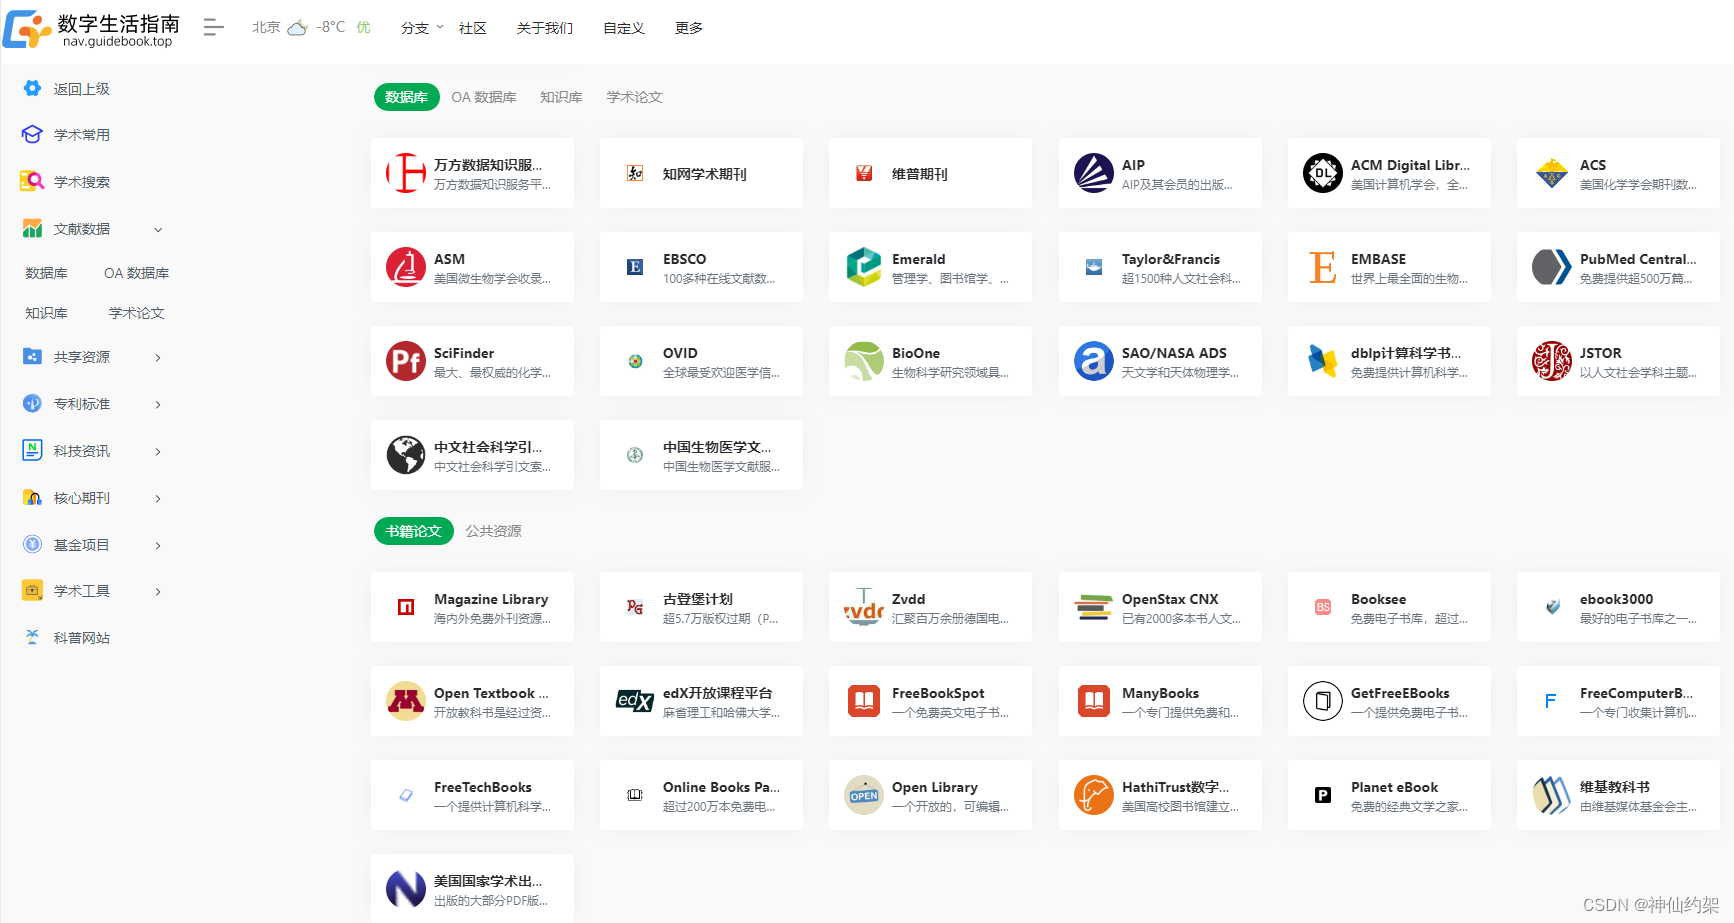Open the 知网学术期刊 card
The image size is (1734, 923).
coord(701,173)
